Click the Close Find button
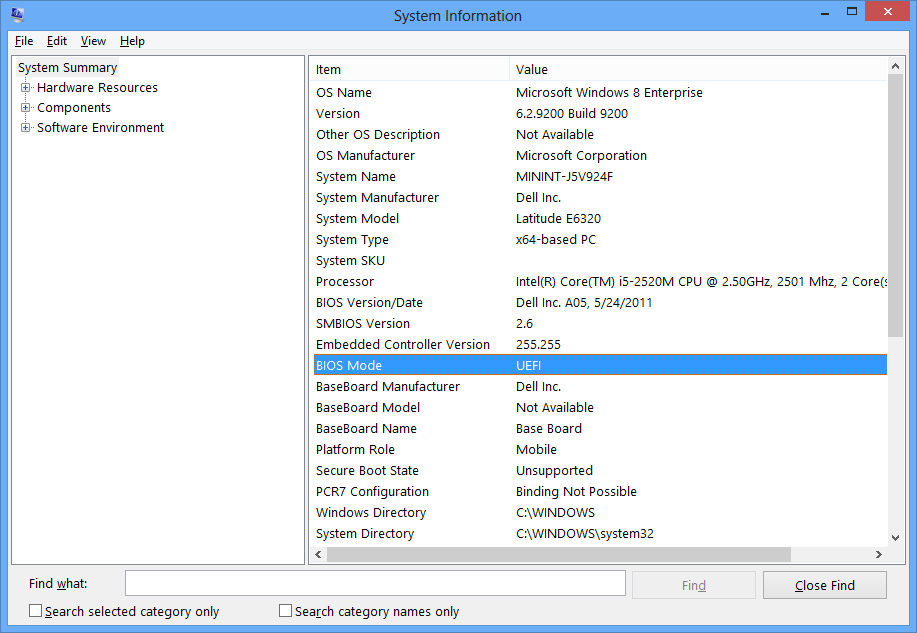 coord(825,585)
